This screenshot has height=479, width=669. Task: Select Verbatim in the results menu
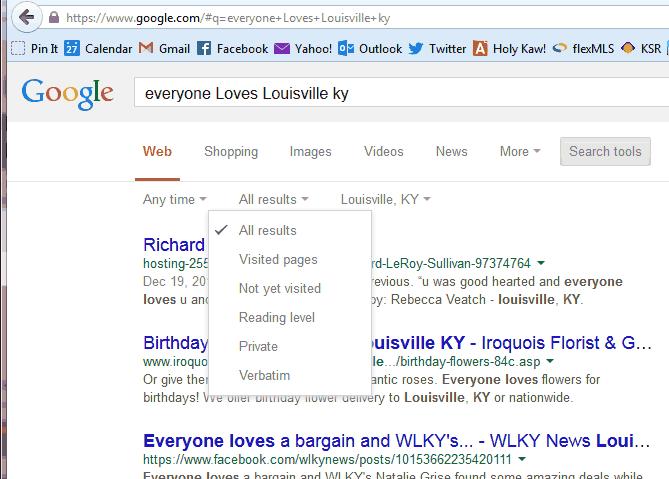264,375
